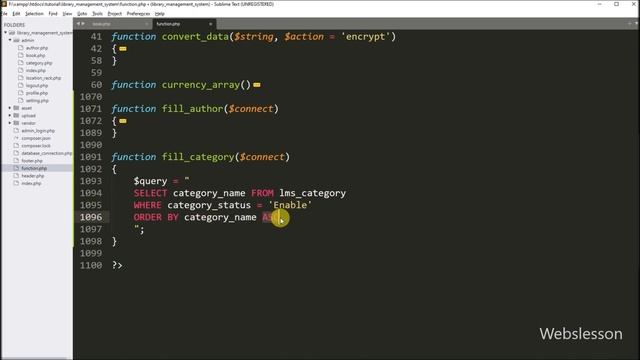The height and width of the screenshot is (360, 640).
Task: Open setting.php in the sidebar
Action: (x=37, y=100)
